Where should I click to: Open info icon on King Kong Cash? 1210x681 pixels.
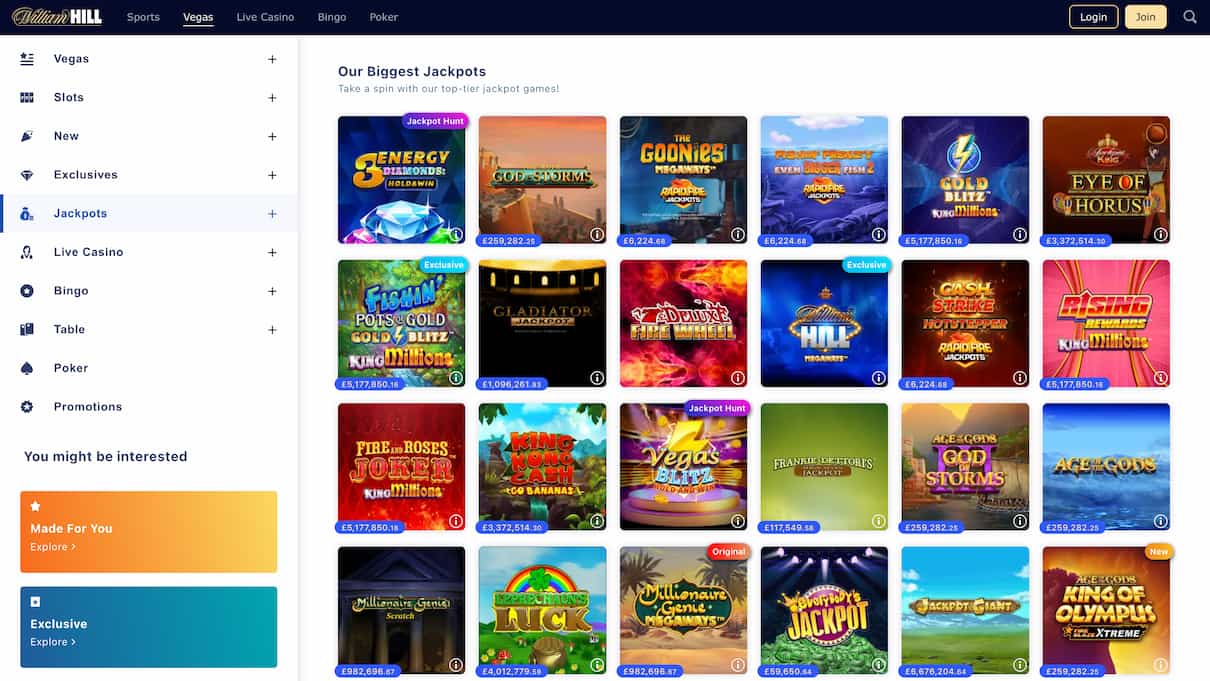(597, 521)
